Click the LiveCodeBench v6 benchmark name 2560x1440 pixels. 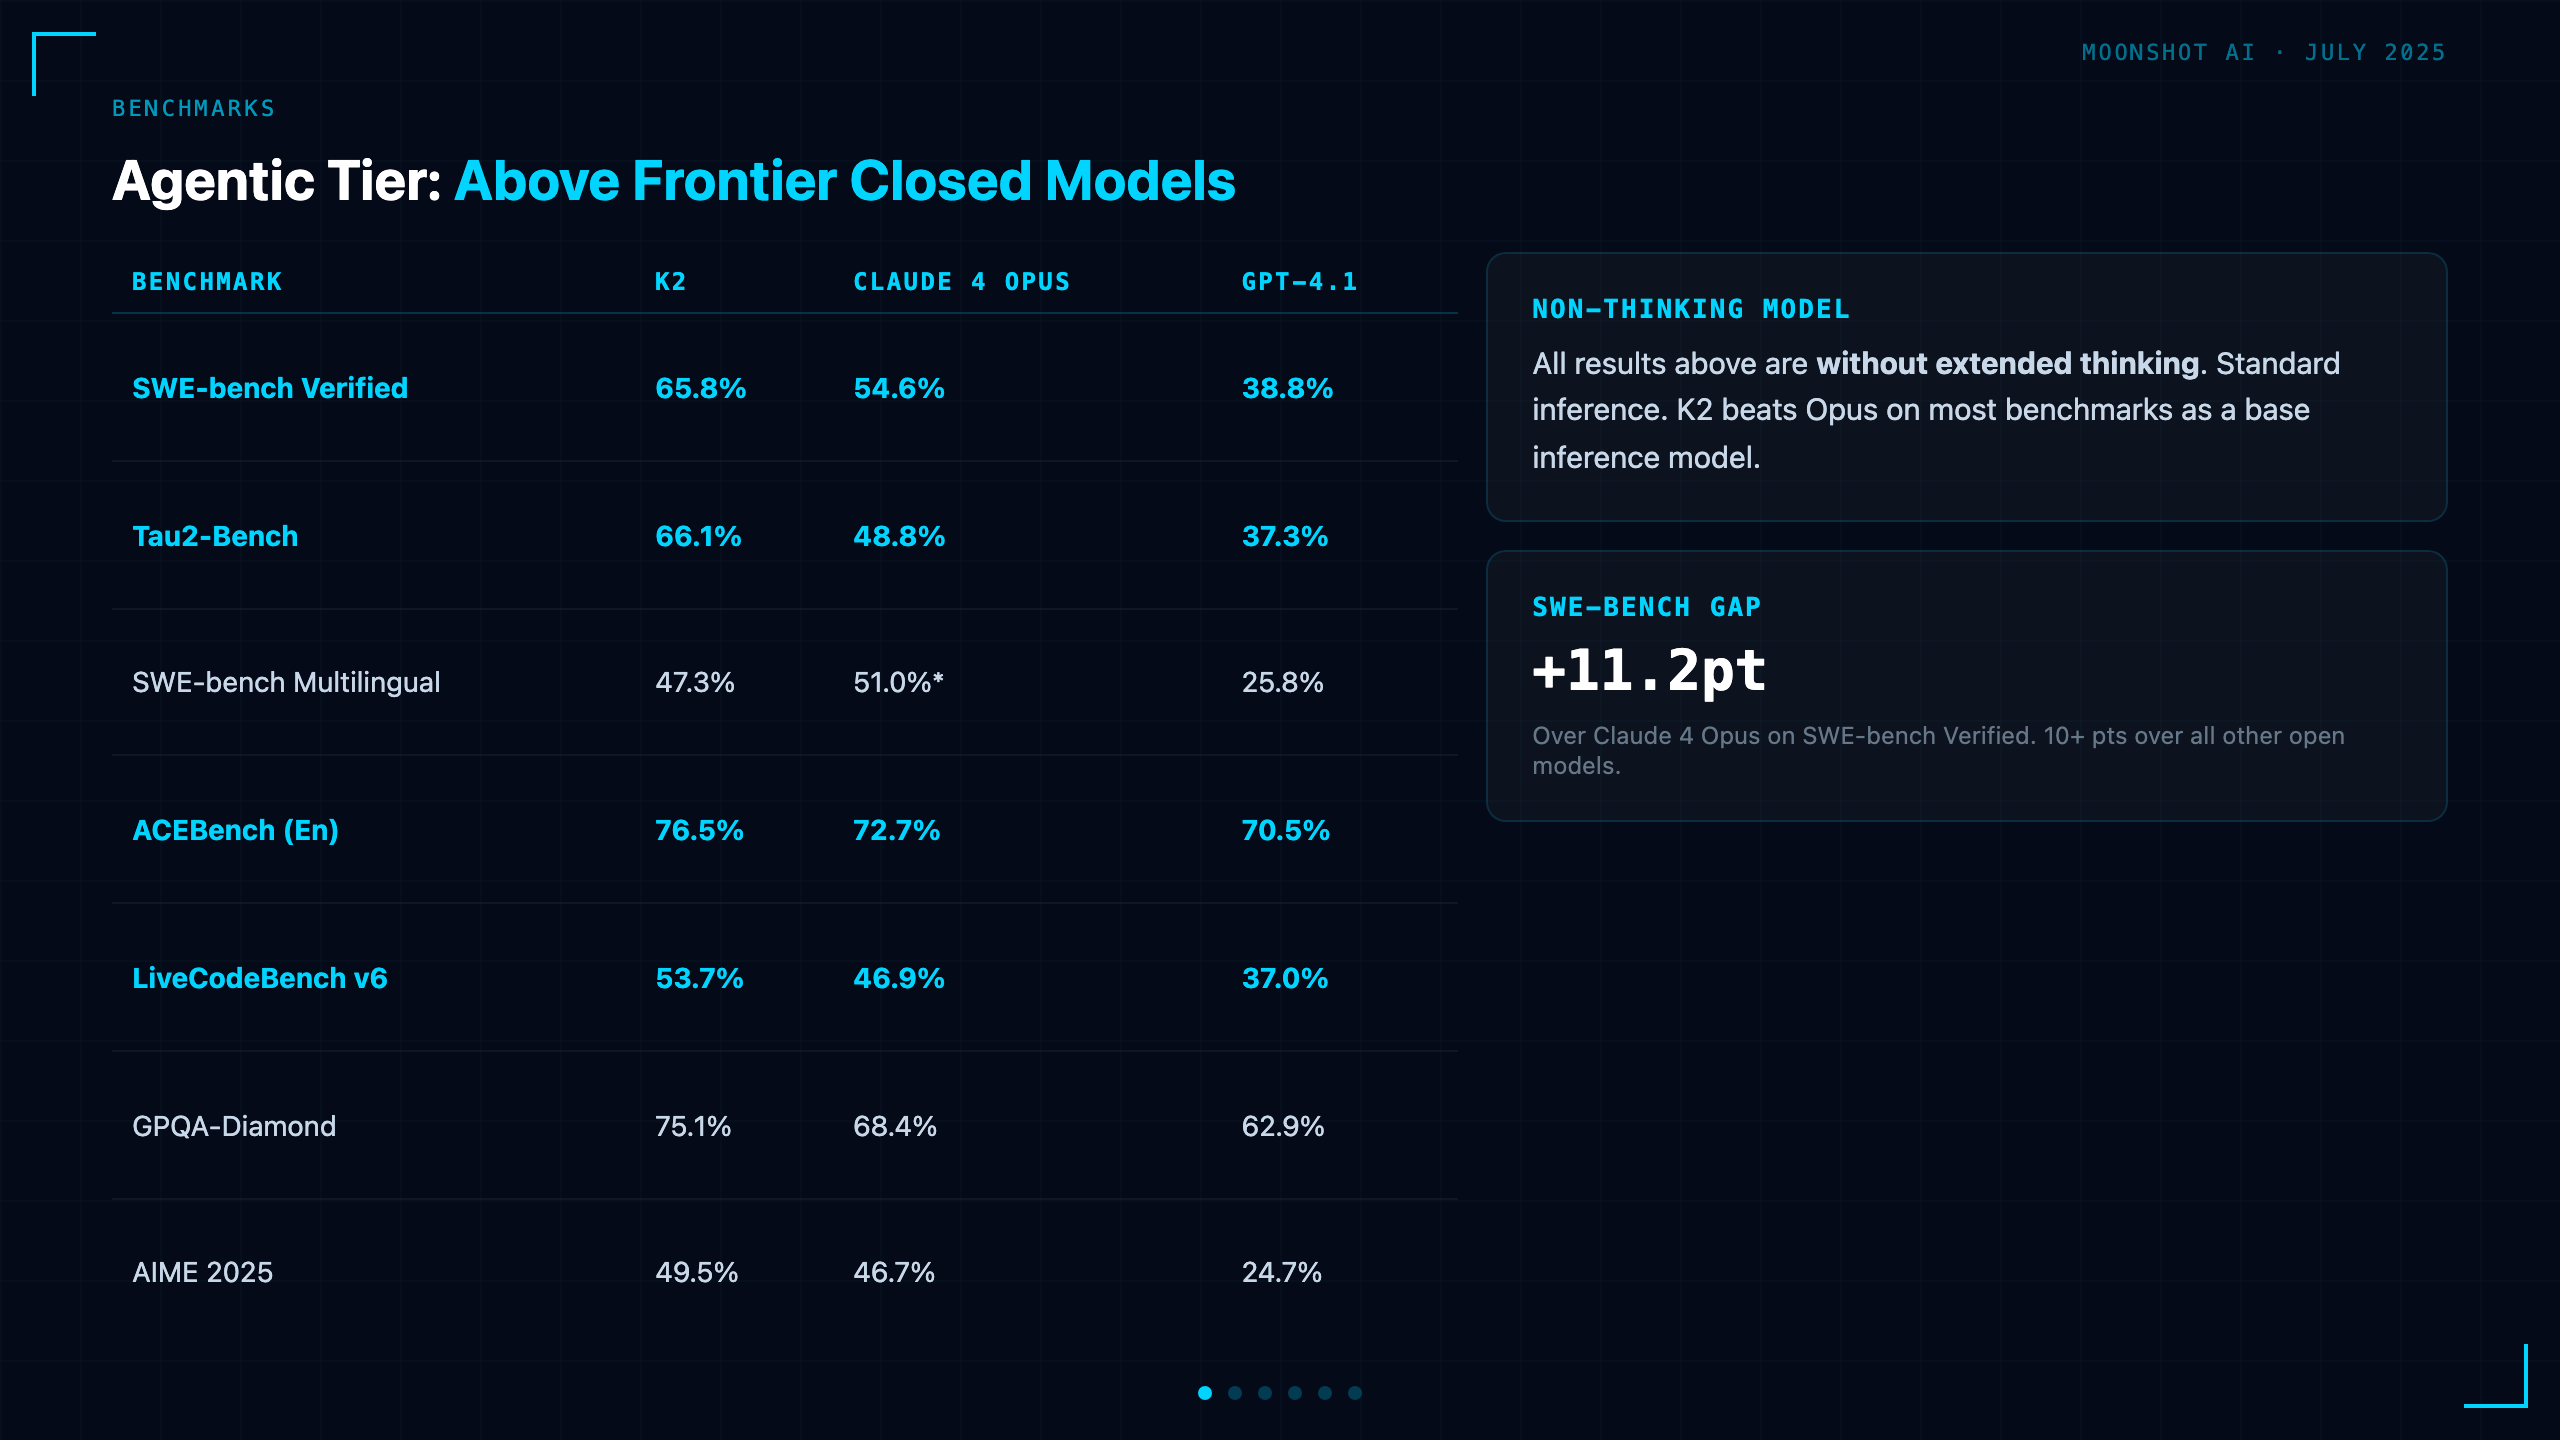[260, 978]
